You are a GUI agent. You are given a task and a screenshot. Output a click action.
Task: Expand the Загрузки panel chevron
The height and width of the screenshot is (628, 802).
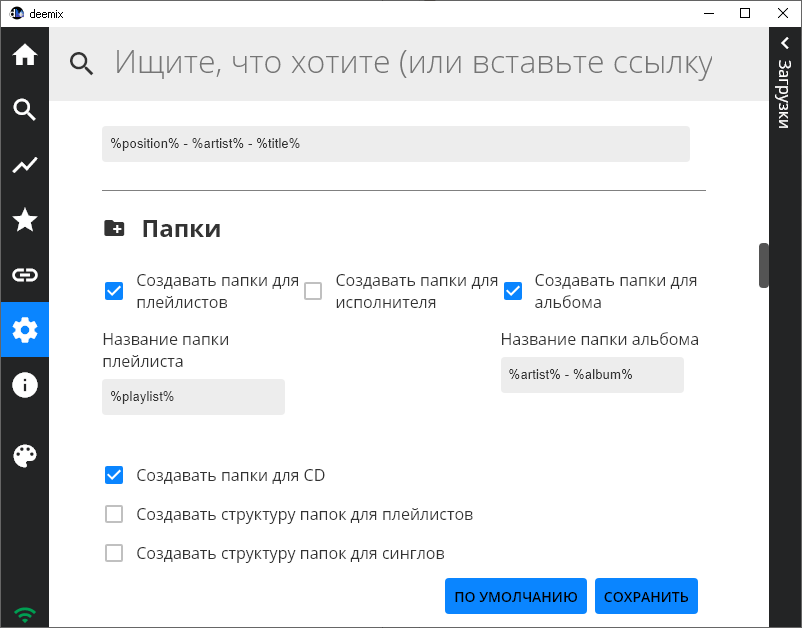(x=783, y=44)
